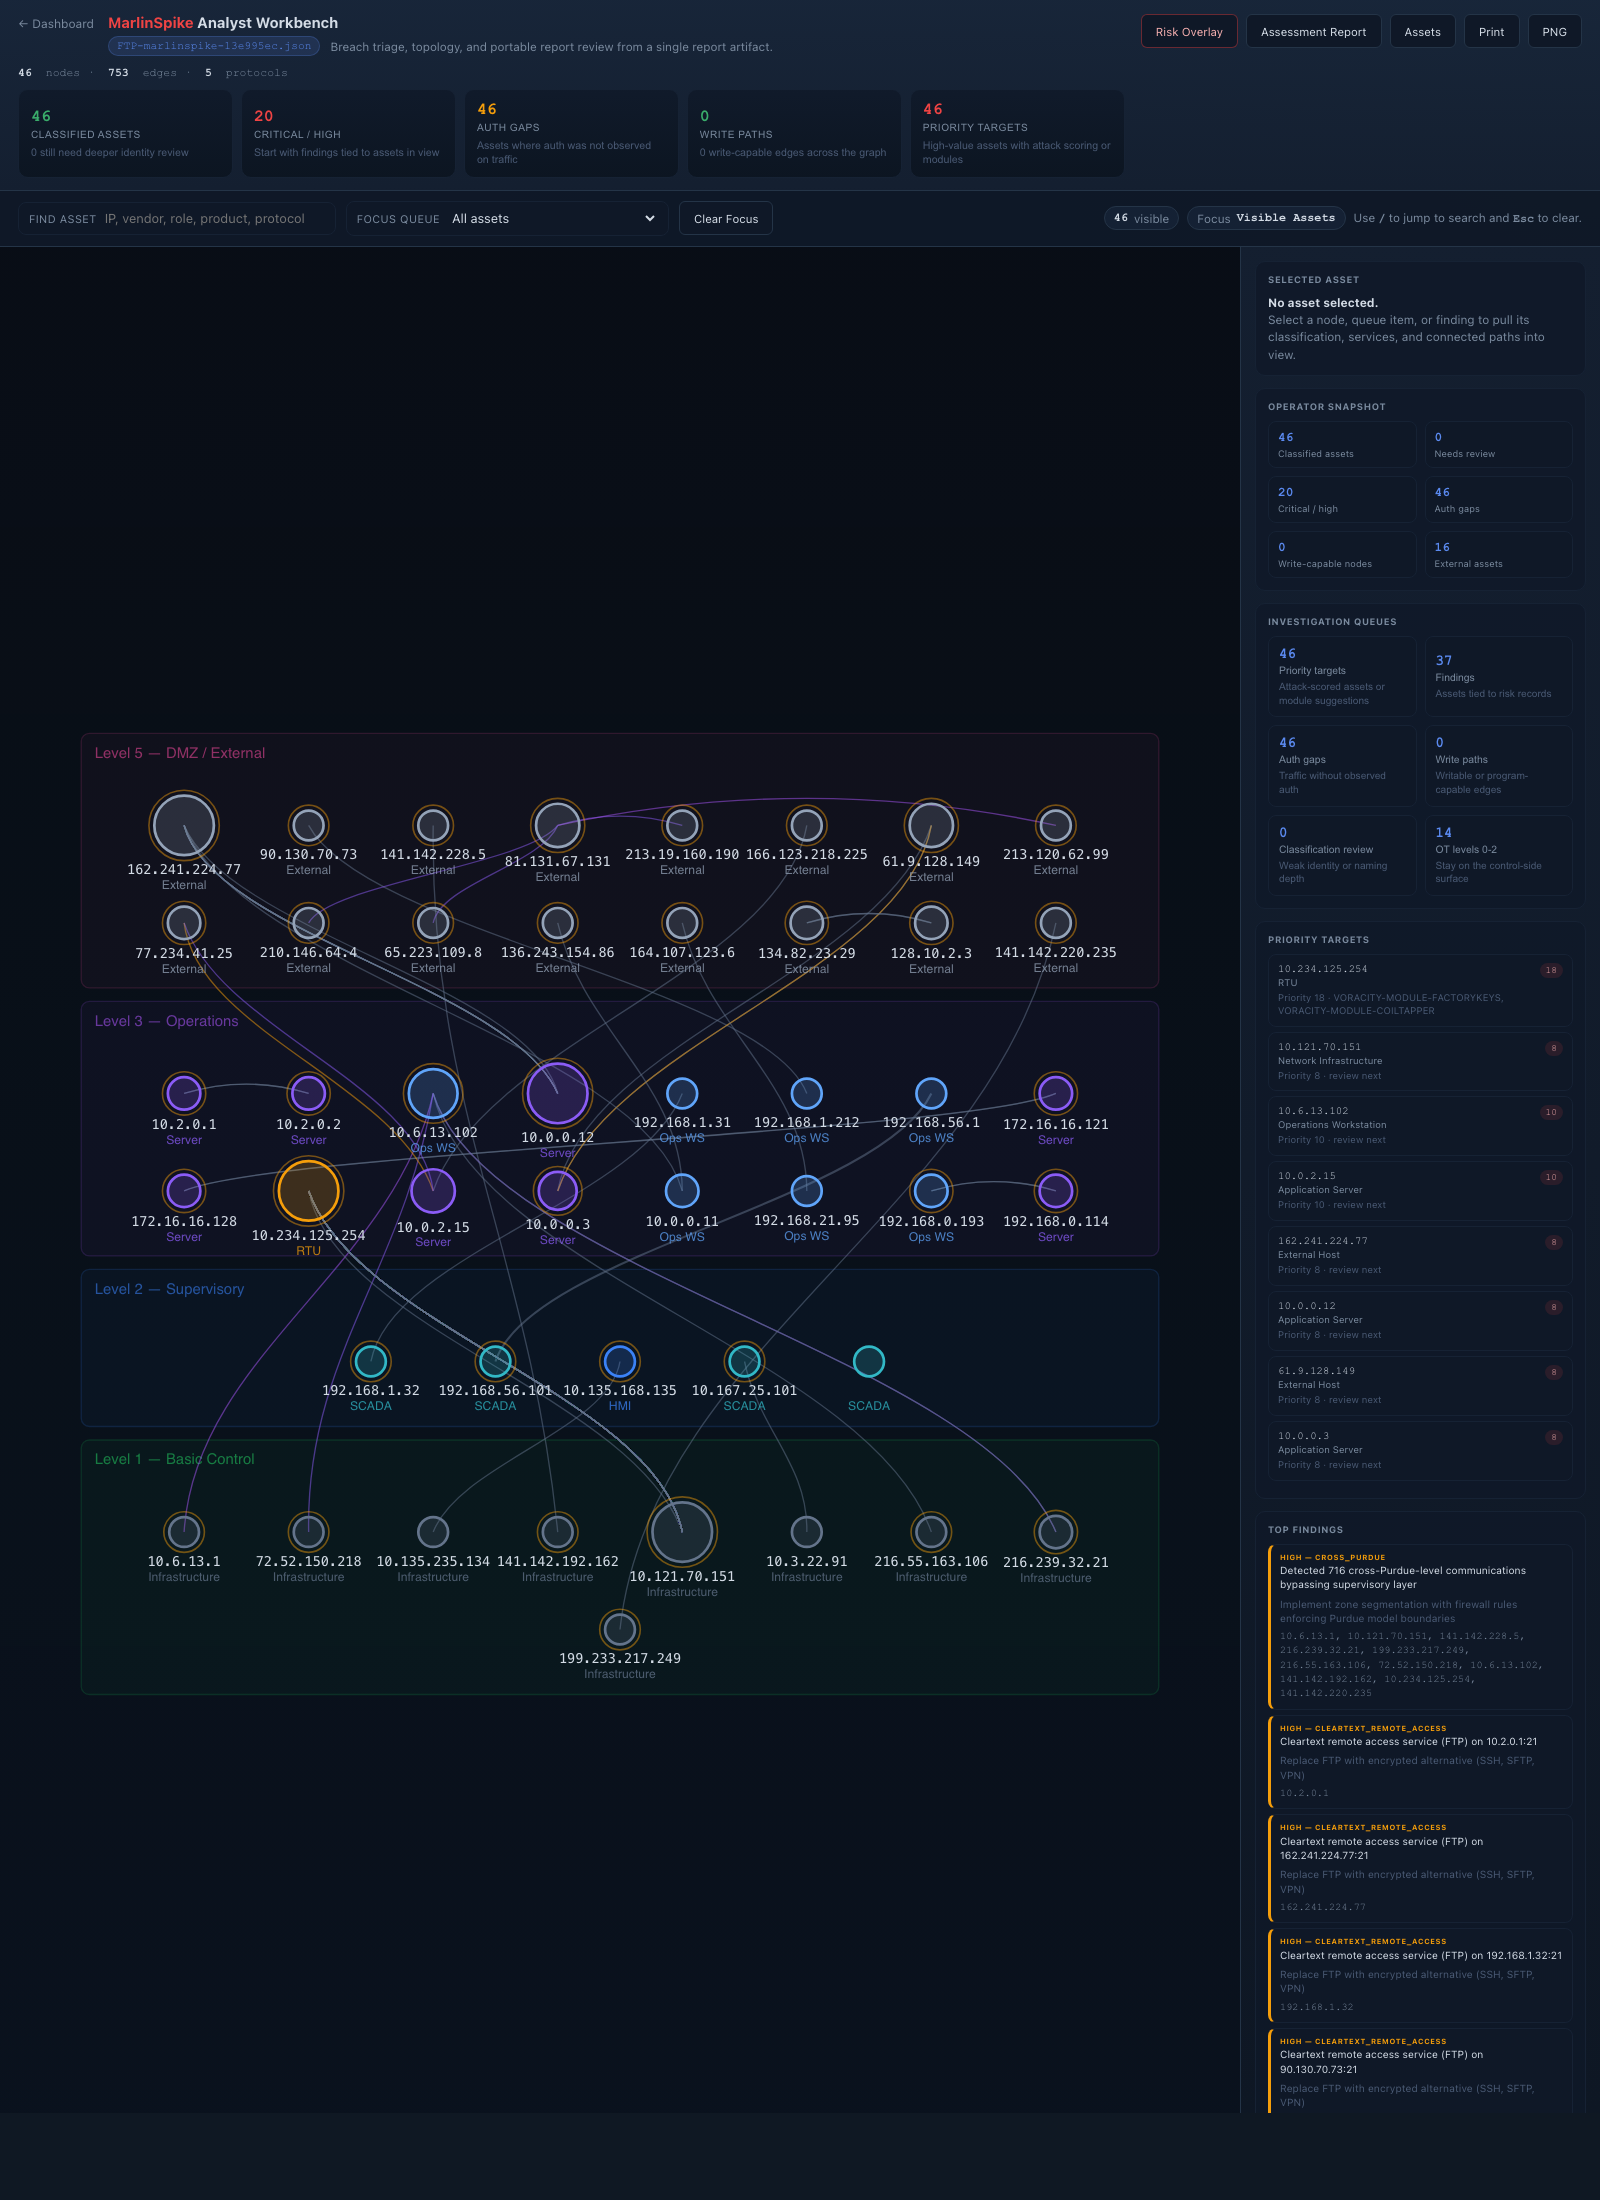Open priority target entry 10.234.125.254 RTU
This screenshot has height=2200, width=1600.
point(1418,990)
